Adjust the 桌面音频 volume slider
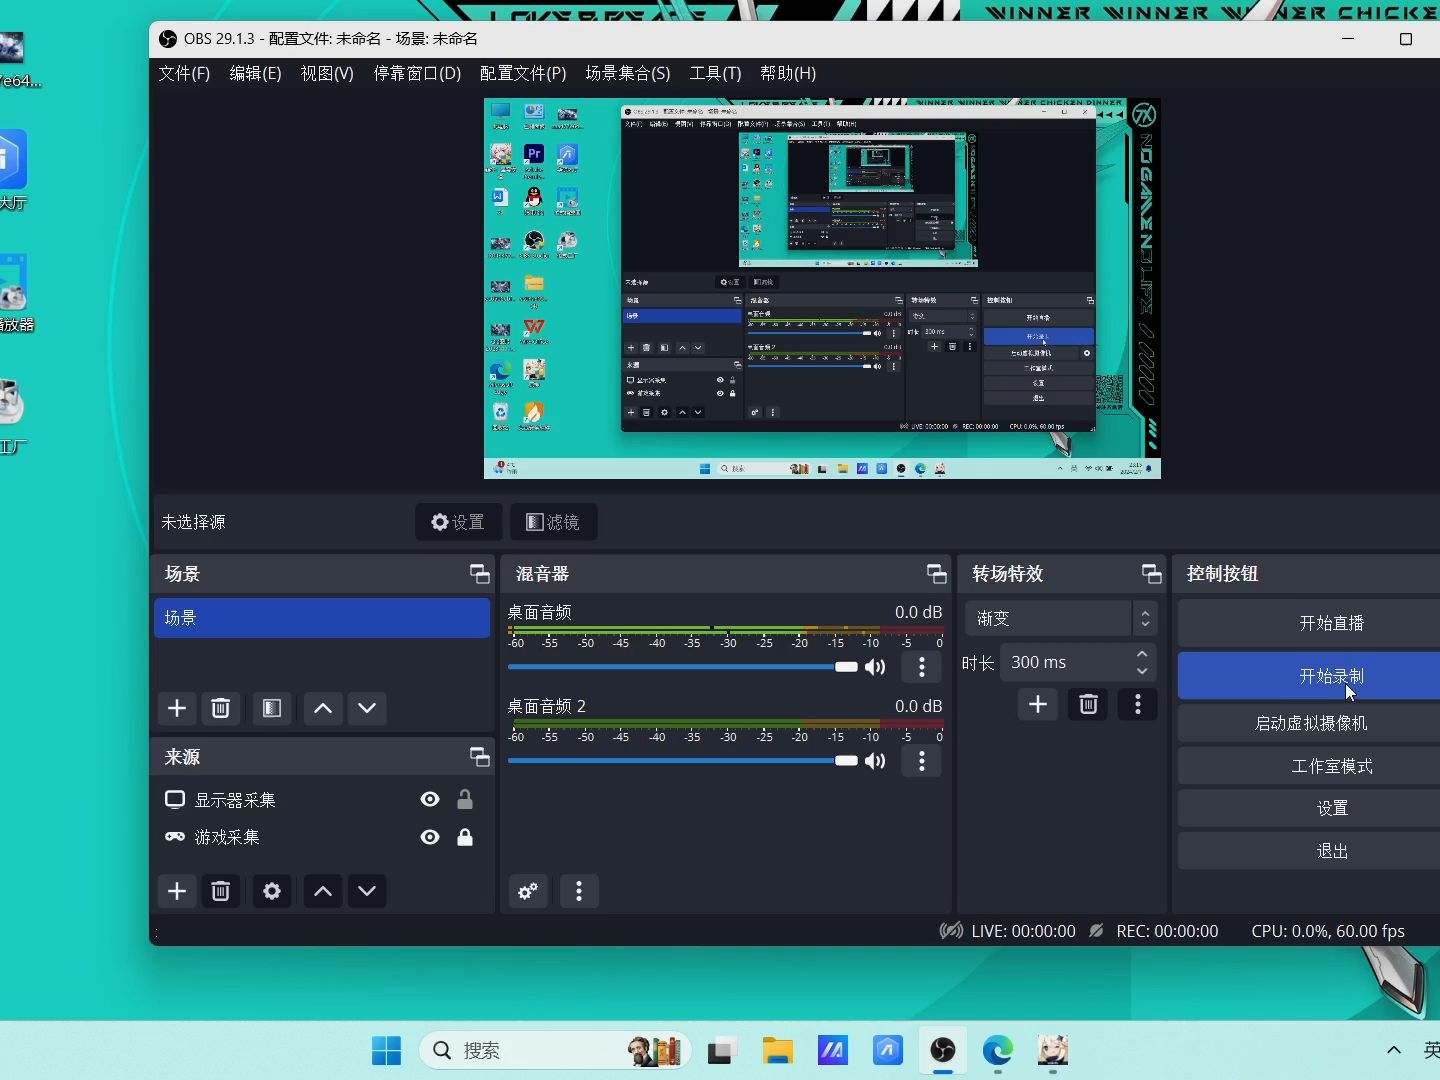Viewport: 1440px width, 1080px height. point(683,667)
